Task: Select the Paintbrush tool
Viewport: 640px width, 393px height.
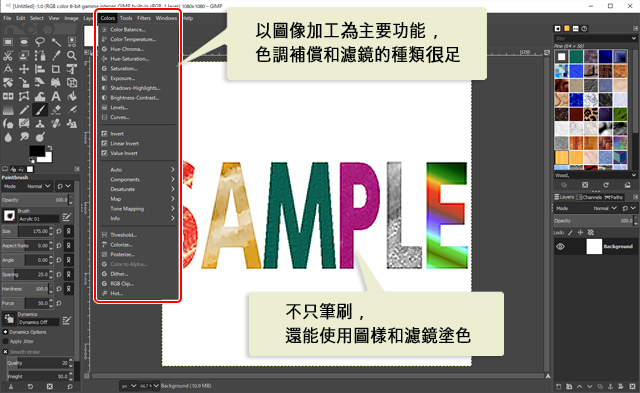Action: click(x=40, y=110)
